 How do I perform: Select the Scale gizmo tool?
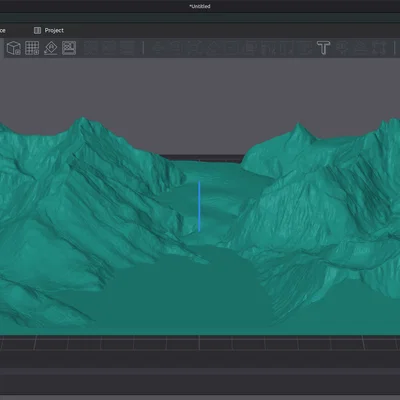(194, 48)
